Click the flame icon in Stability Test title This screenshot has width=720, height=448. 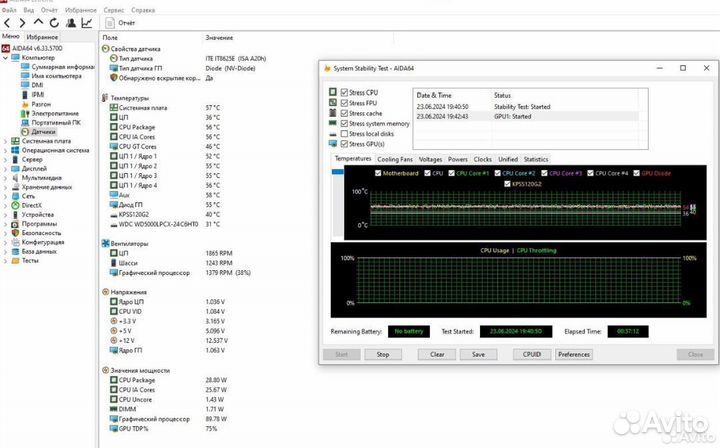point(327,68)
